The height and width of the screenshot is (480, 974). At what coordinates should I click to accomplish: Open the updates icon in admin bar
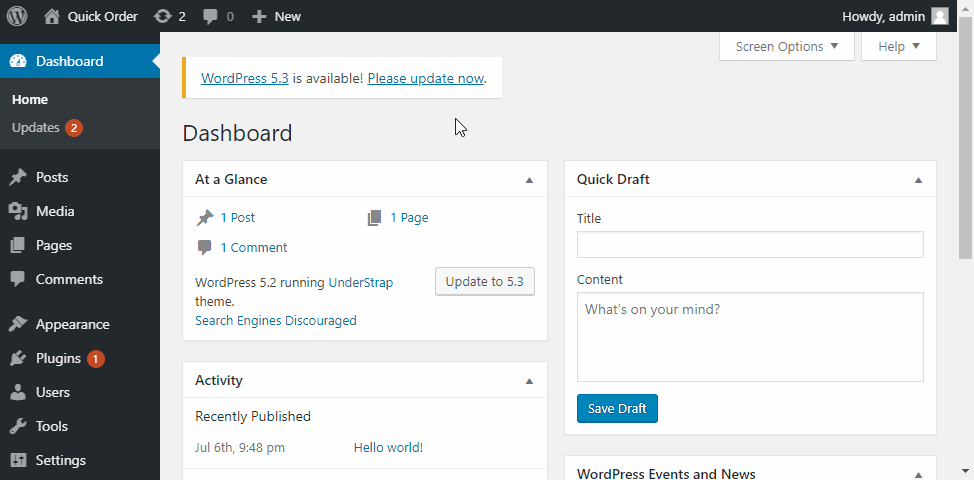coord(162,16)
